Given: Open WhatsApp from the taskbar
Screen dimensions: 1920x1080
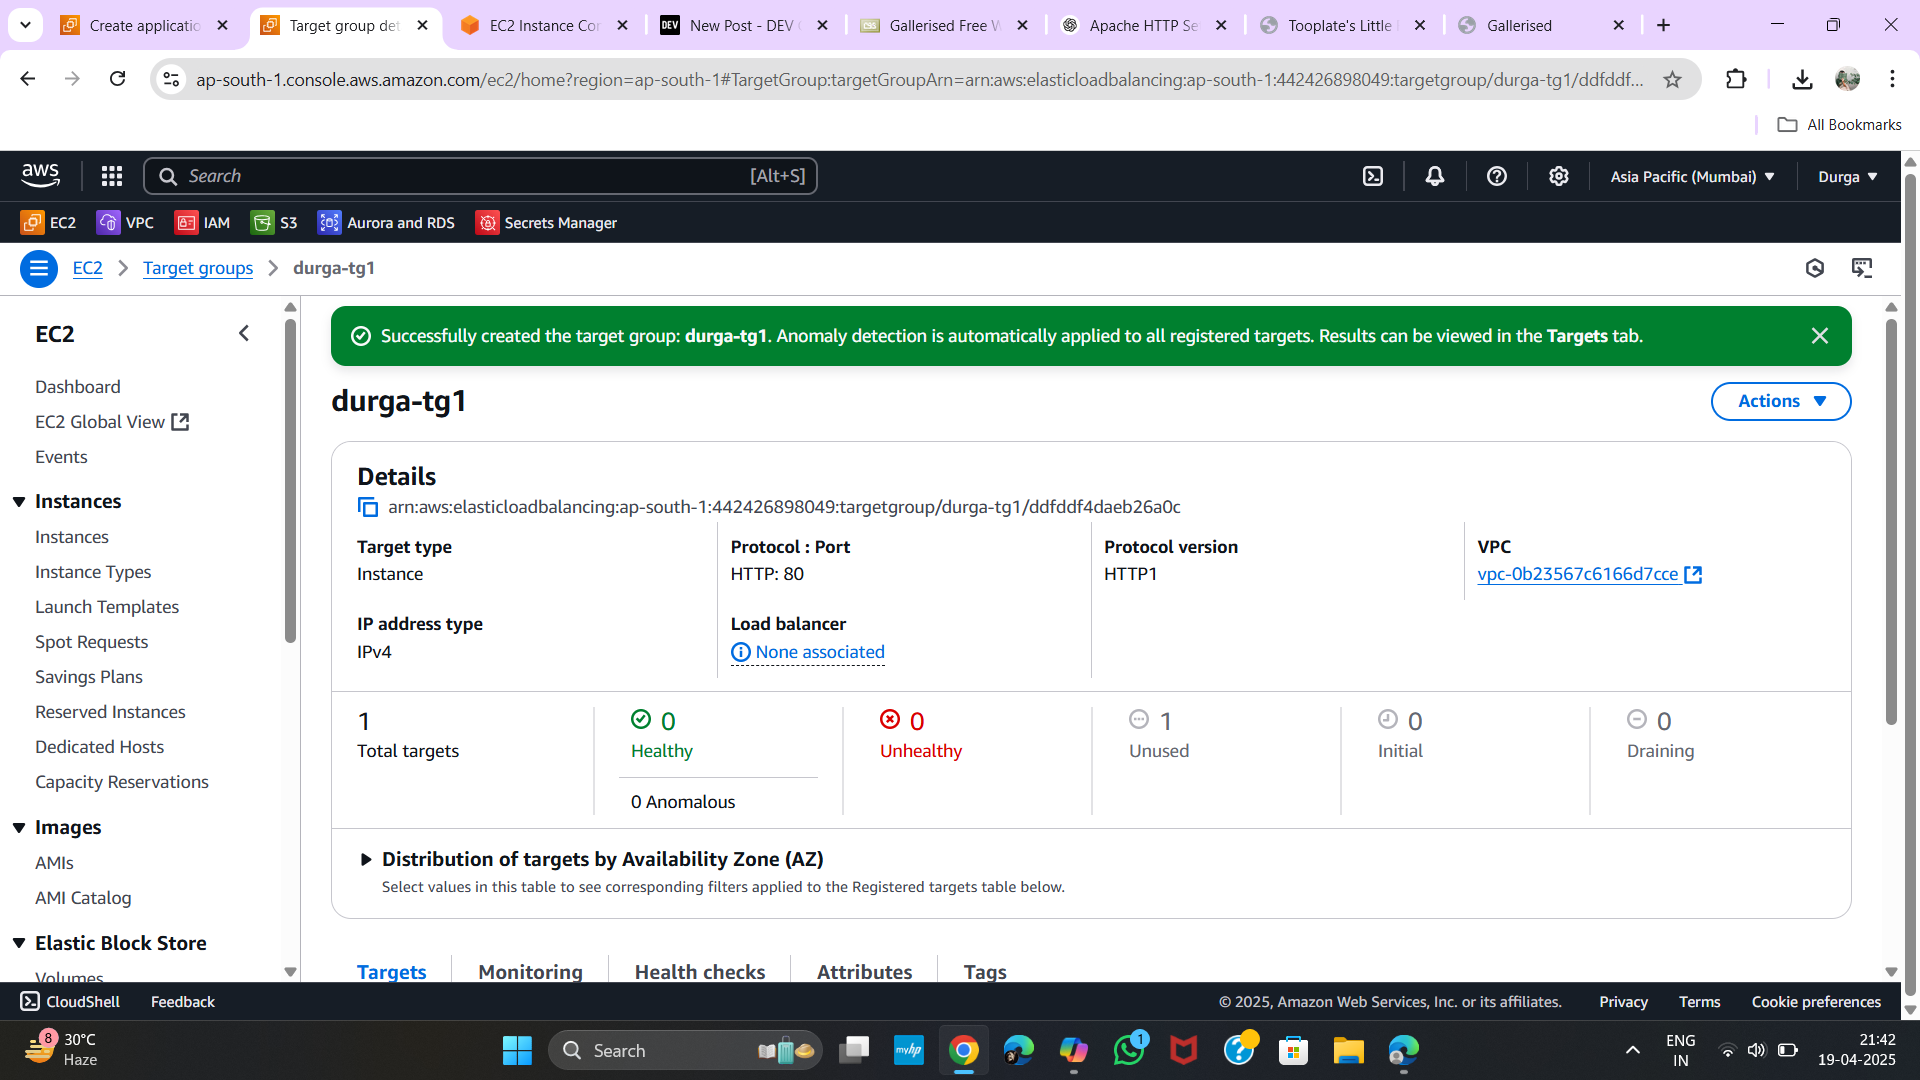Looking at the screenshot, I should [x=1129, y=1050].
